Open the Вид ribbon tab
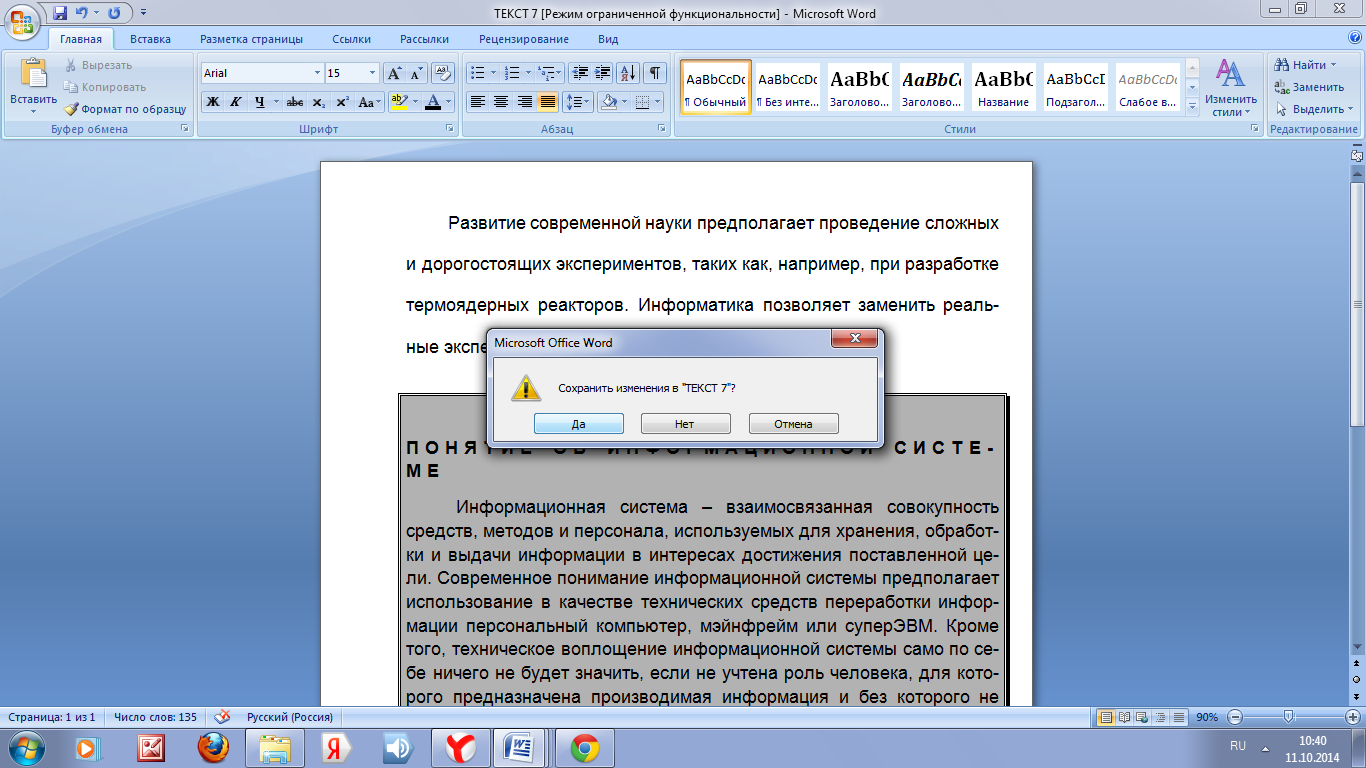This screenshot has width=1366, height=768. pos(608,39)
